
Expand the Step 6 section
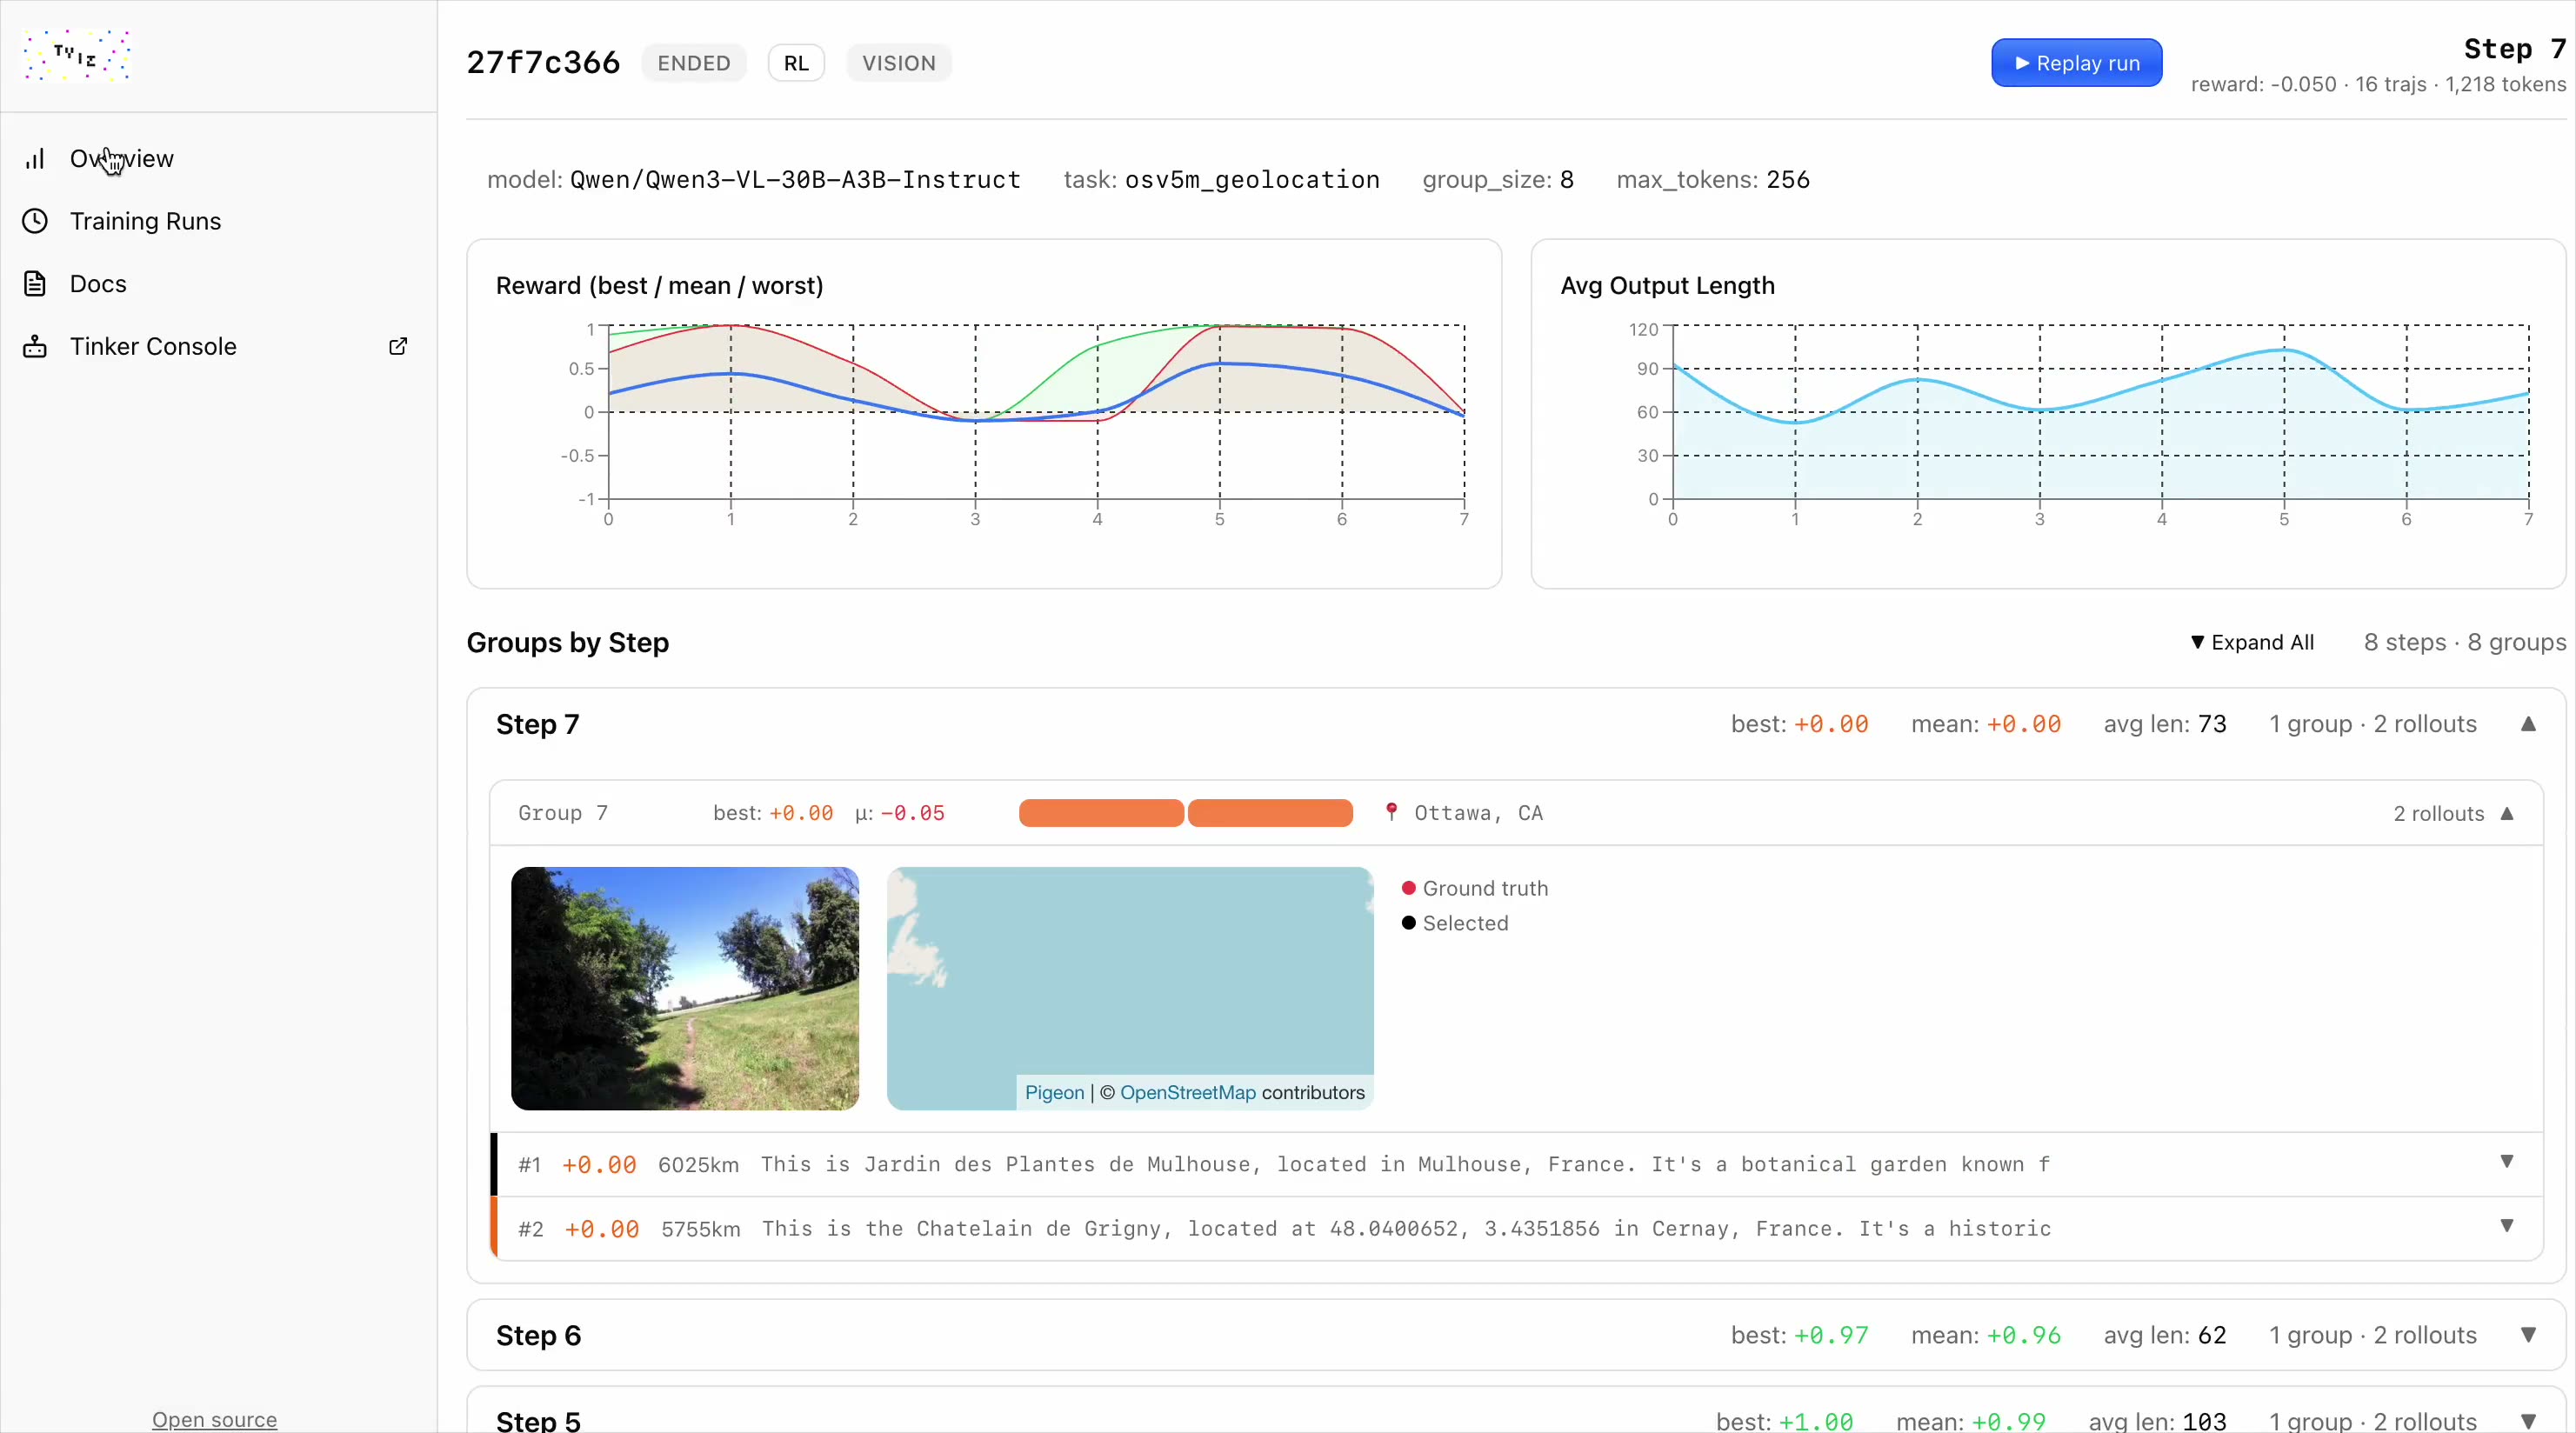coord(2527,1335)
